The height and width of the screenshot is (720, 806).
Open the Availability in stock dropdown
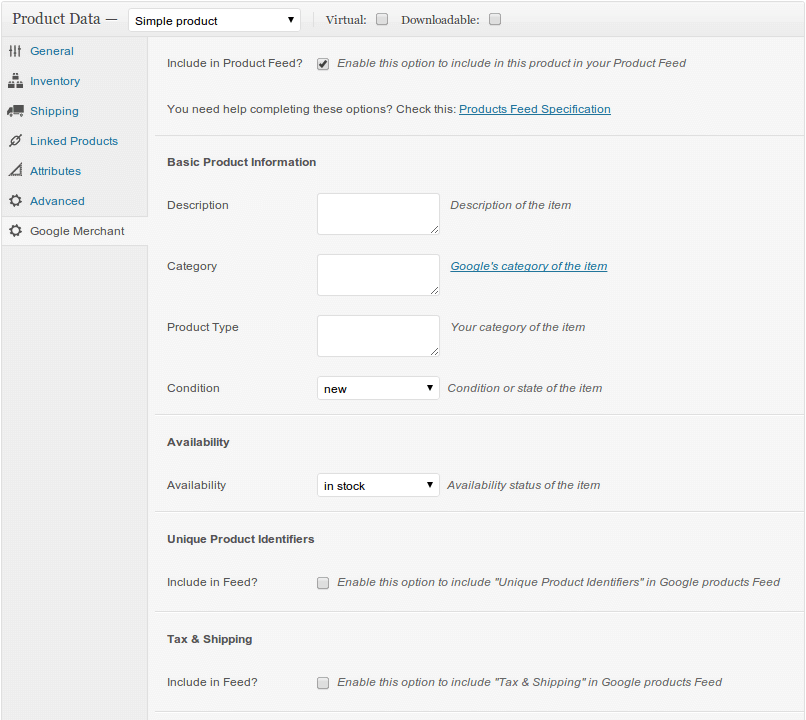378,485
